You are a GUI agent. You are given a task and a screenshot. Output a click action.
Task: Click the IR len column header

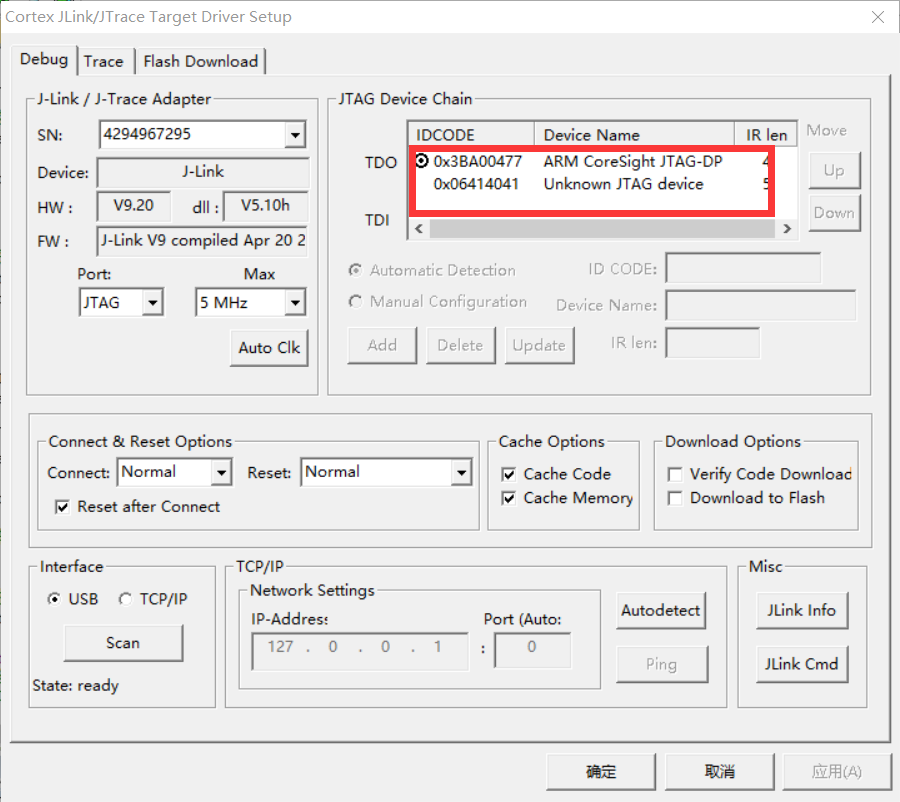point(766,135)
